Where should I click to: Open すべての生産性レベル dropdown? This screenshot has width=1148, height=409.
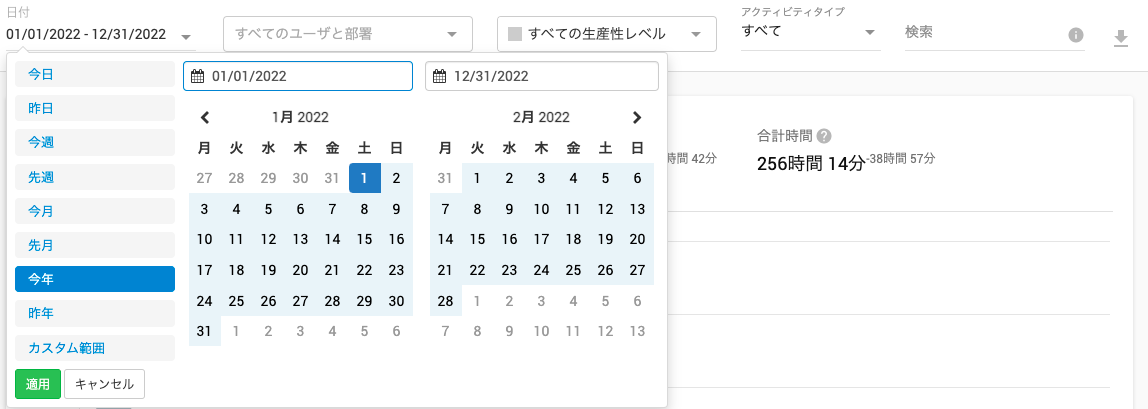(x=606, y=34)
